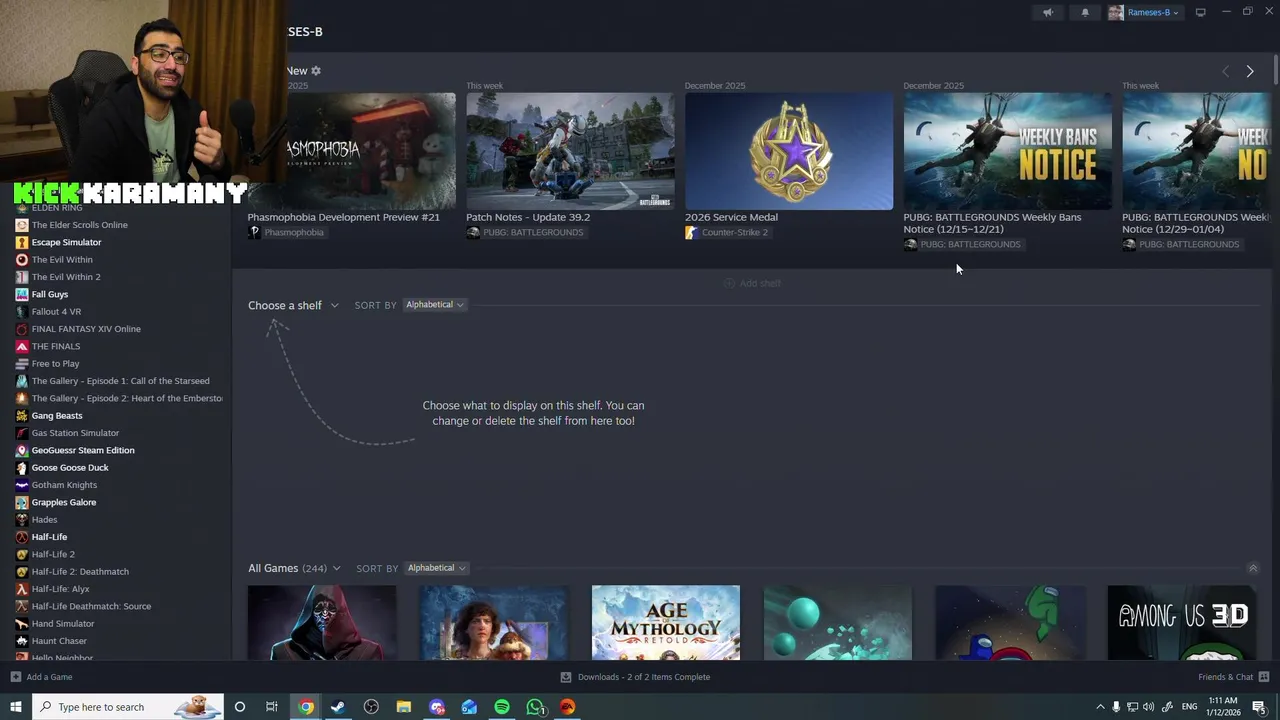Screen dimensions: 1280x720
Task: Select Hand Simulator in library list
Action: point(63,623)
